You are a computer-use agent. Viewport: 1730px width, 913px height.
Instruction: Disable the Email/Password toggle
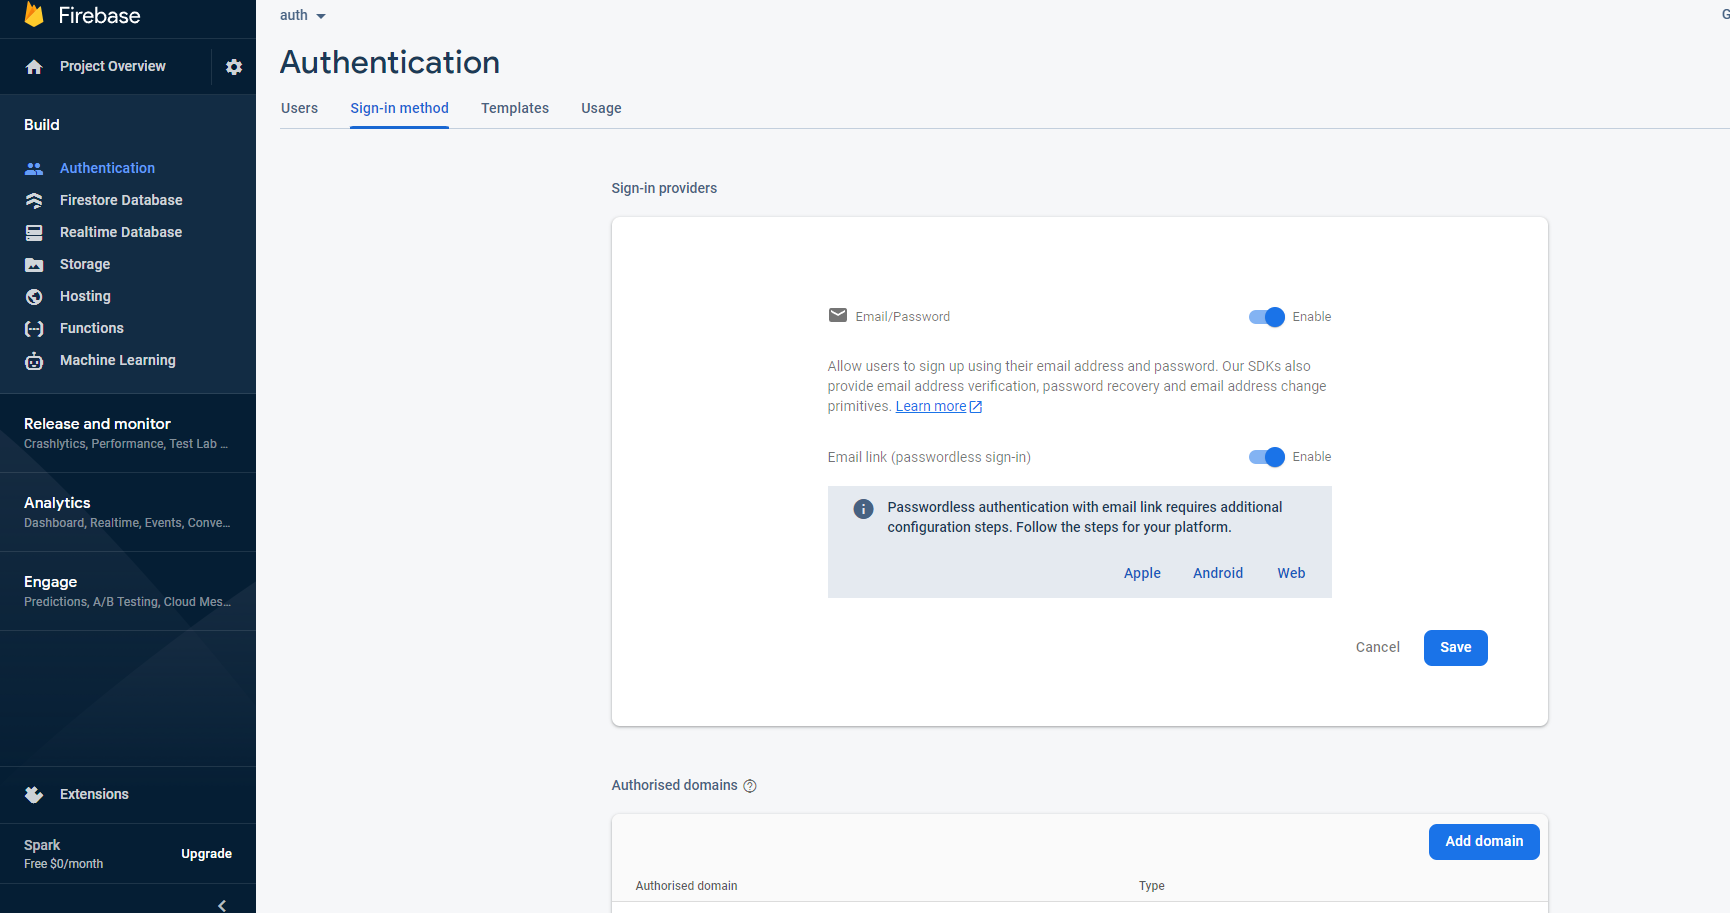[x=1266, y=317]
